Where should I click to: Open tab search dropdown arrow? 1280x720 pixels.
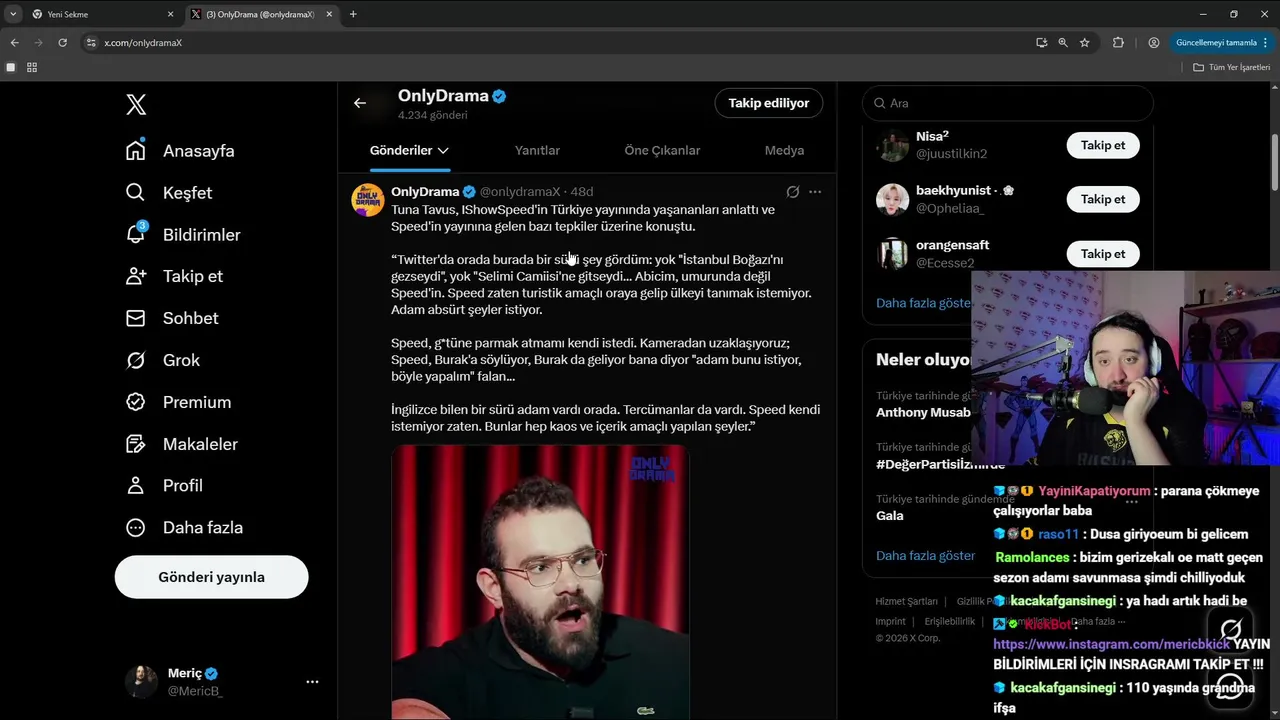point(13,14)
